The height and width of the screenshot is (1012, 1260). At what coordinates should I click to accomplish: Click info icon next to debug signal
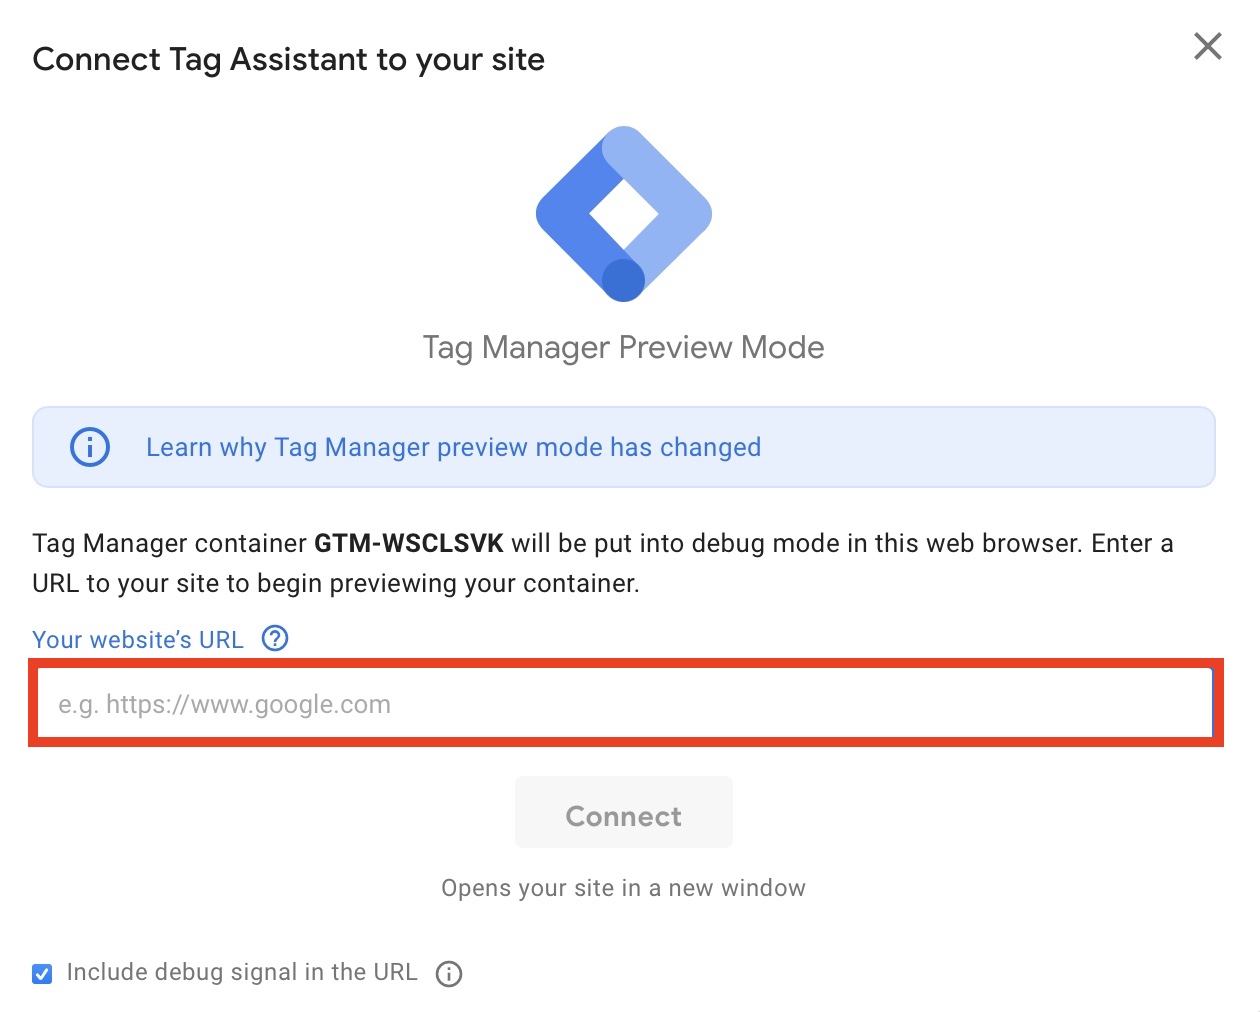pos(449,973)
